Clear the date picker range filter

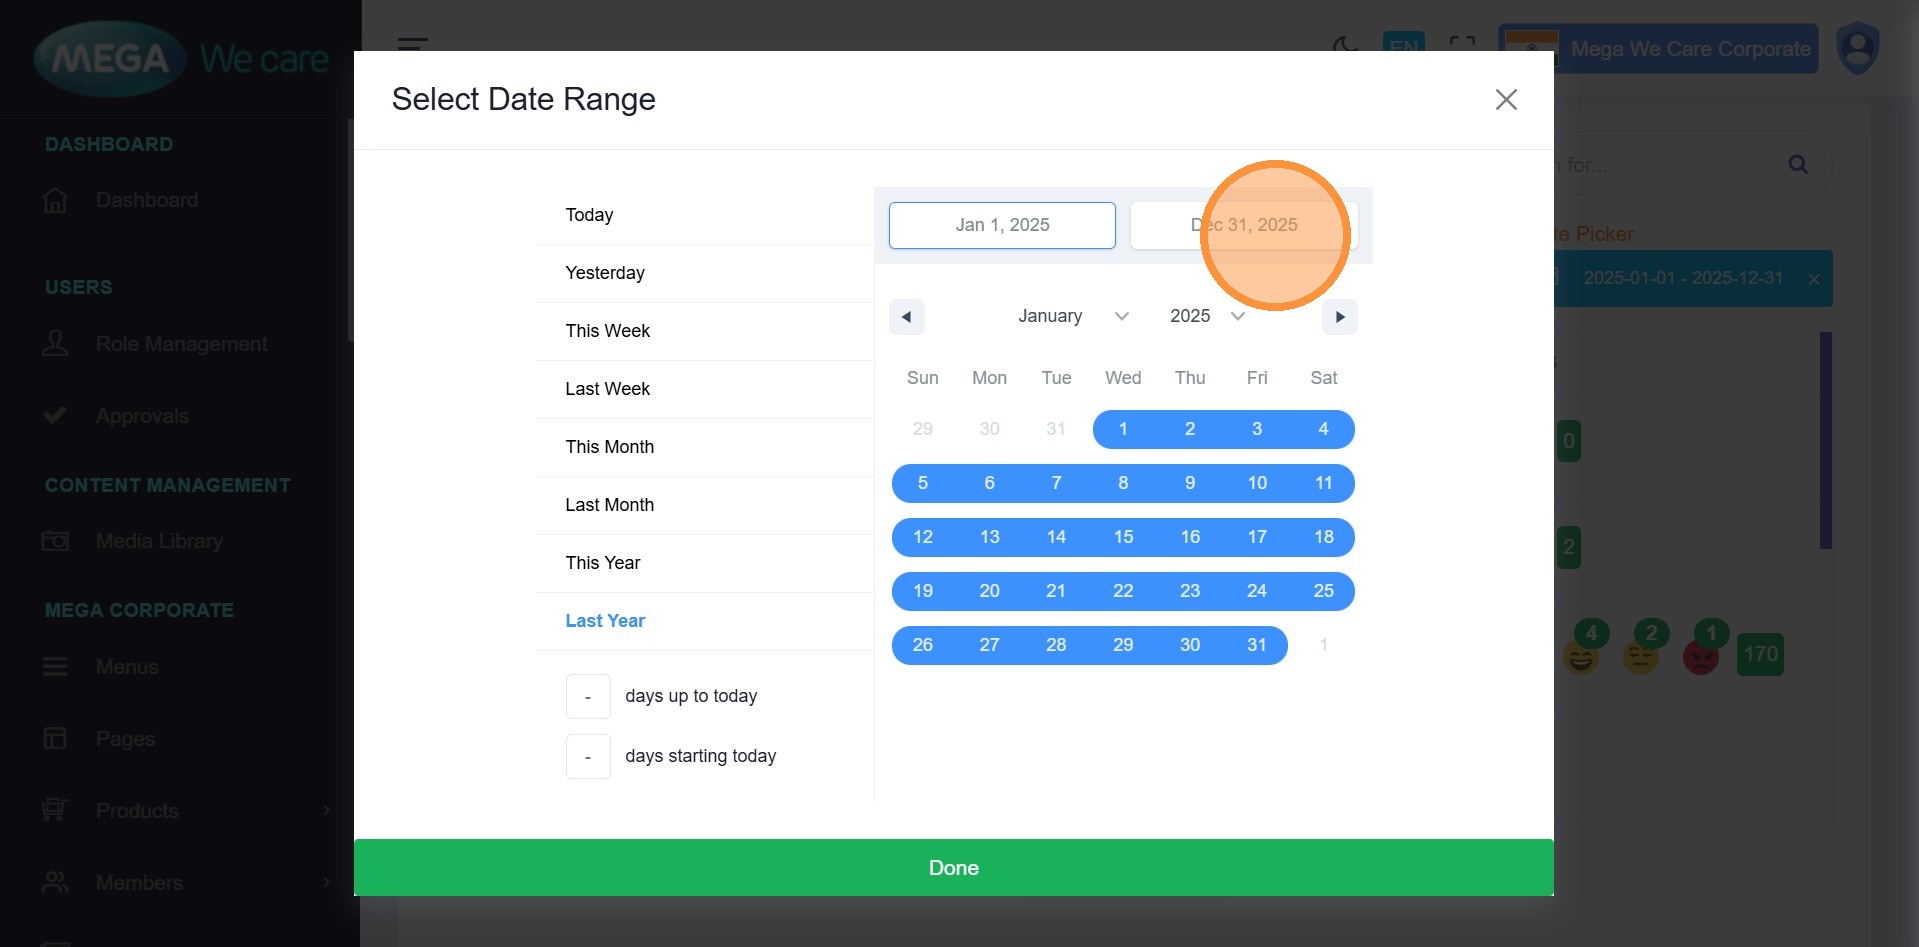tap(1813, 279)
